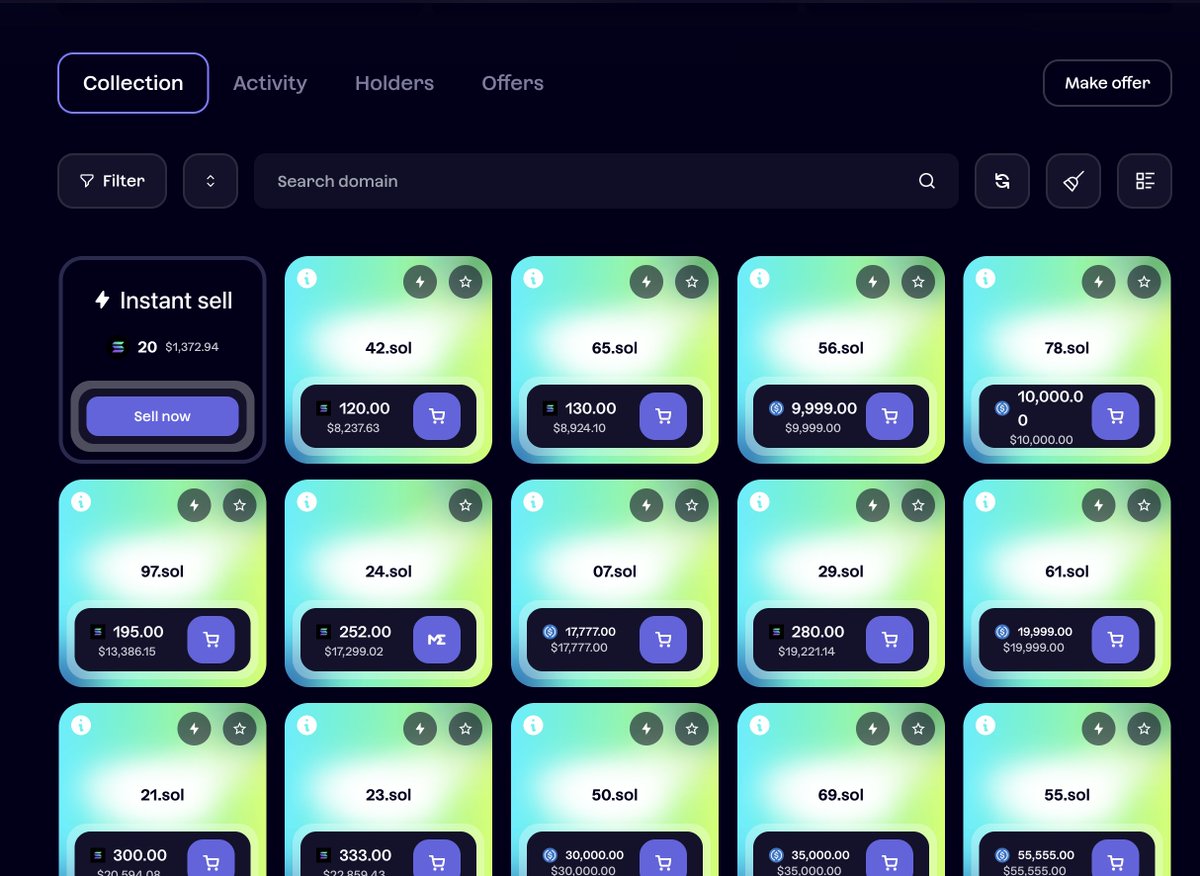Switch to the Activity tab
This screenshot has width=1200, height=876.
pyautogui.click(x=270, y=83)
